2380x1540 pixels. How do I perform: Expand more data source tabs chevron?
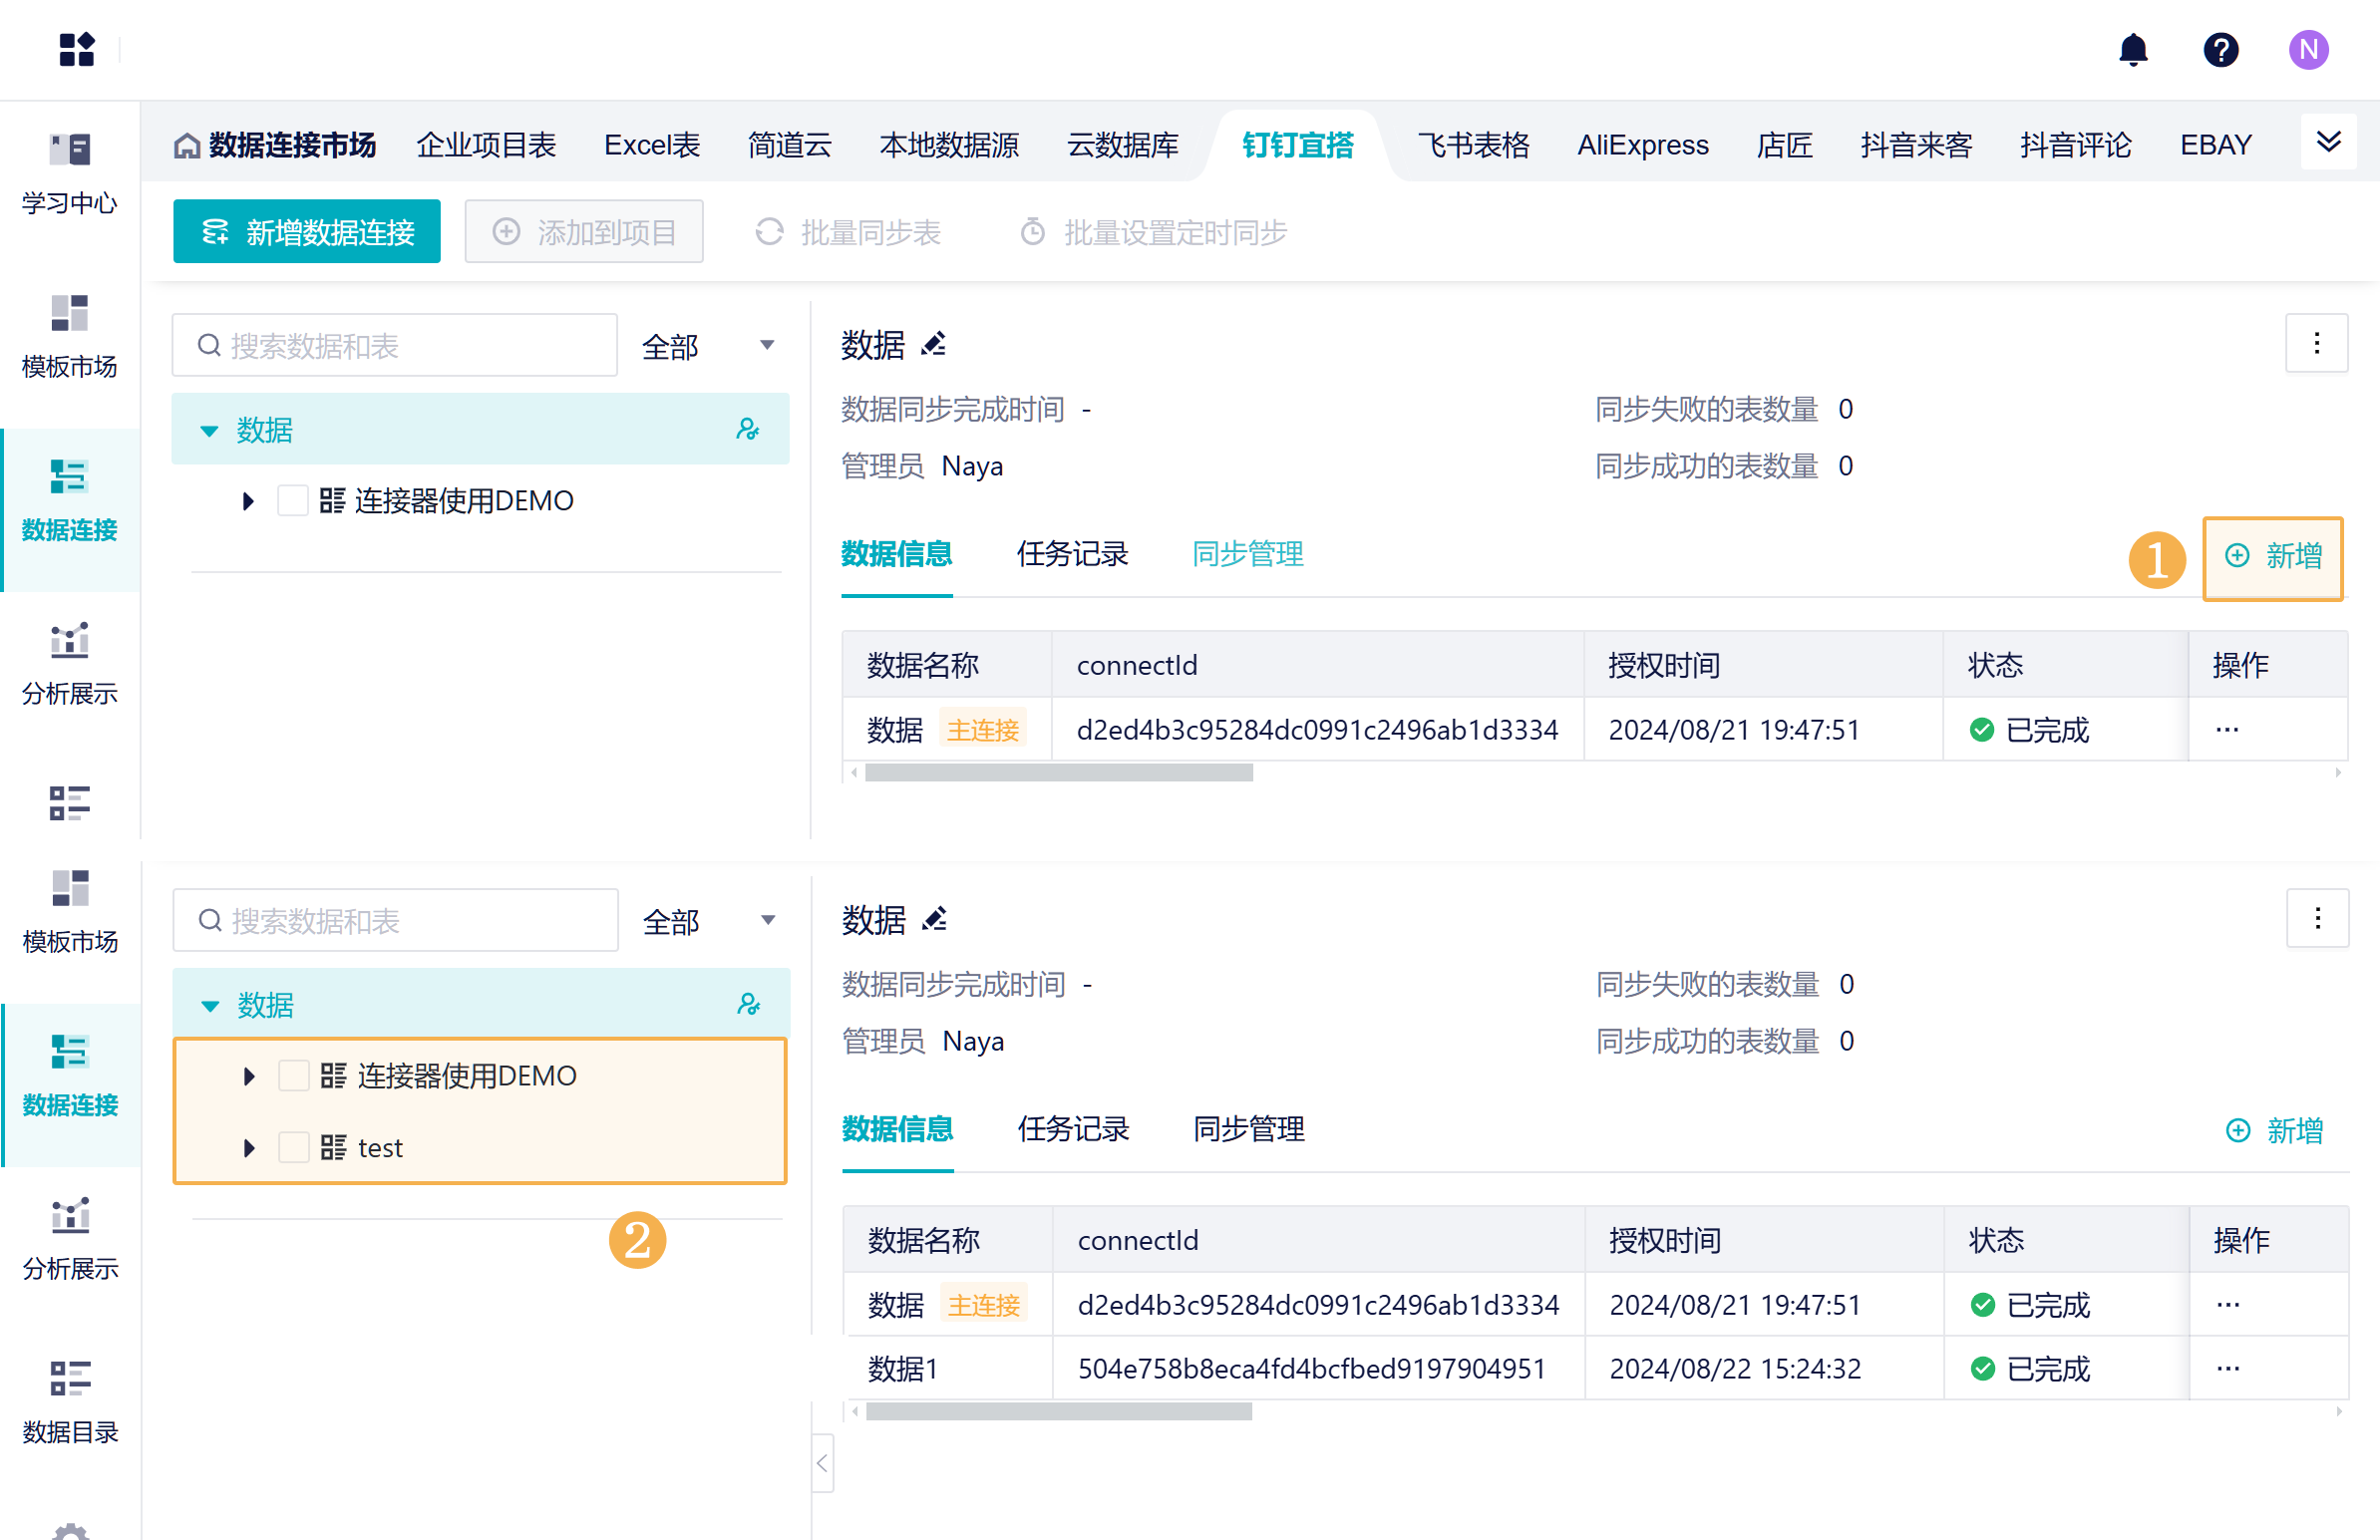click(2328, 142)
